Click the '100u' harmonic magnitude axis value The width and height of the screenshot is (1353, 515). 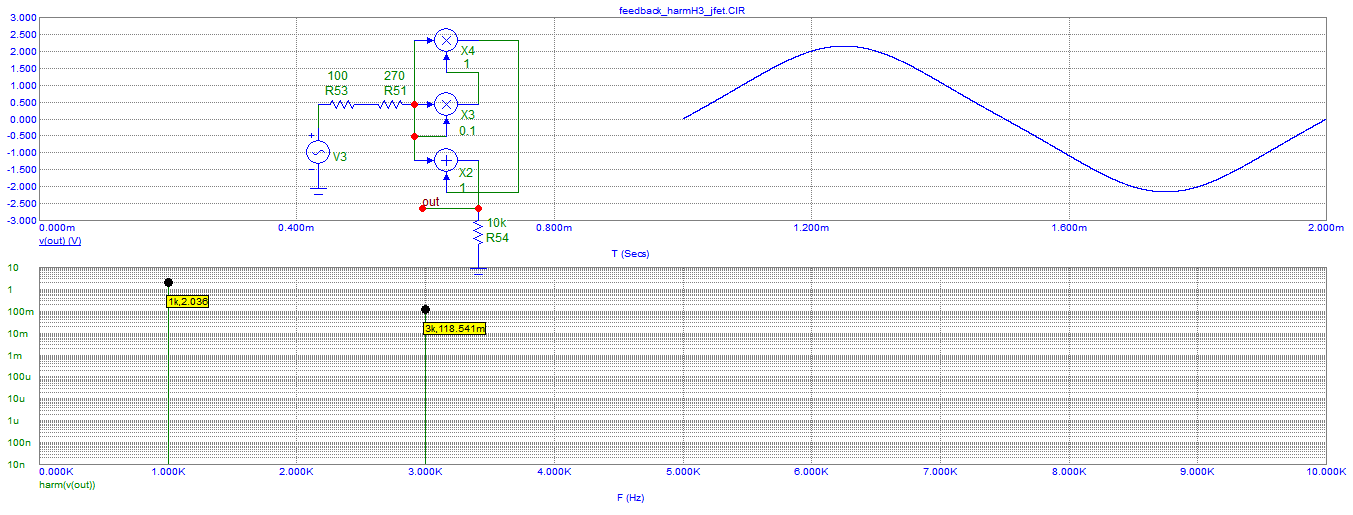coord(20,377)
